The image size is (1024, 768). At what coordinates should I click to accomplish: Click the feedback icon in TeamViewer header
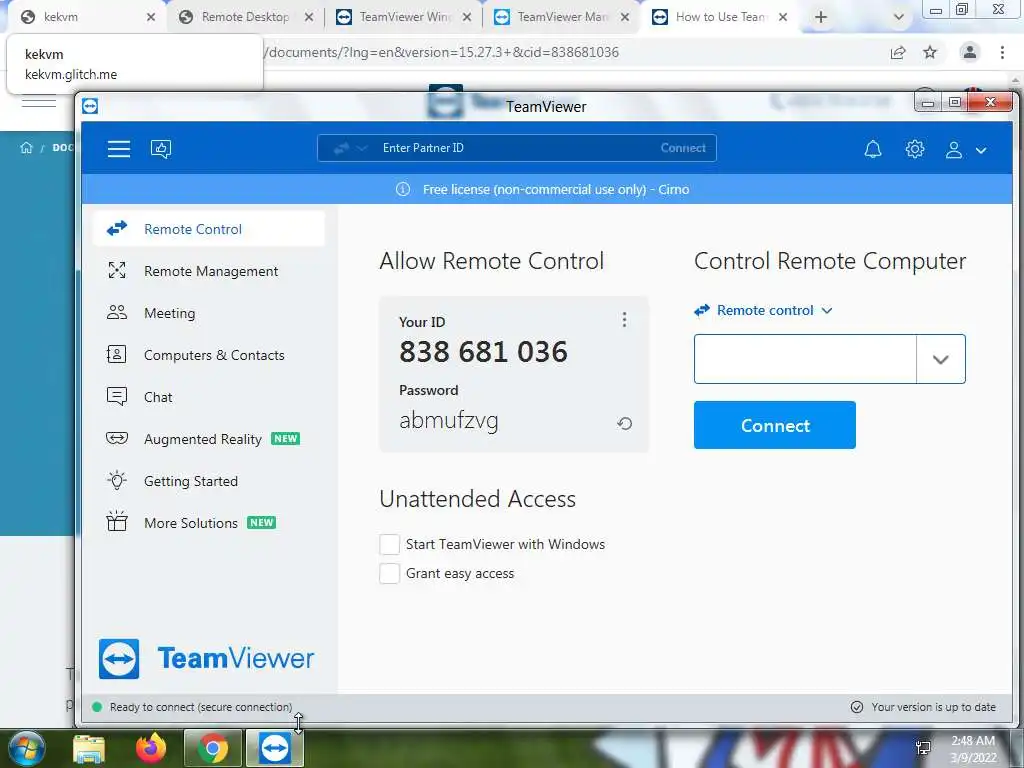161,149
